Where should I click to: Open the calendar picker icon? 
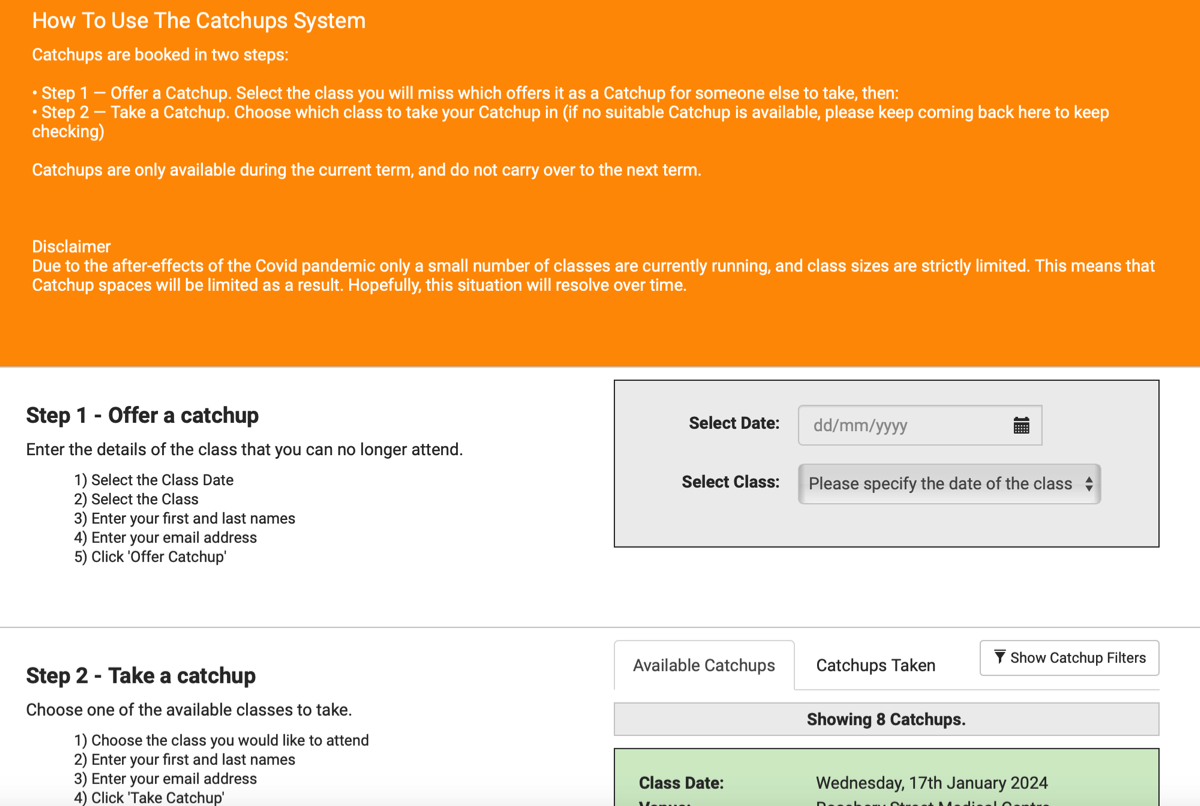pos(1021,425)
